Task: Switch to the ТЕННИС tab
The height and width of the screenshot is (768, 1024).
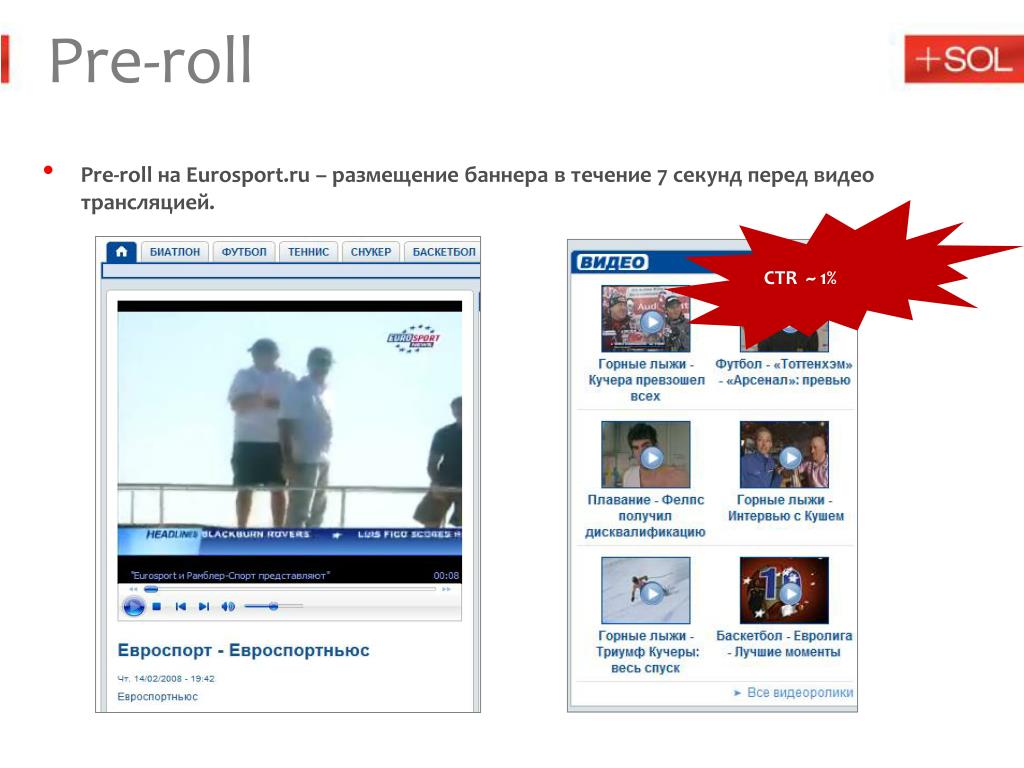Action: [308, 252]
